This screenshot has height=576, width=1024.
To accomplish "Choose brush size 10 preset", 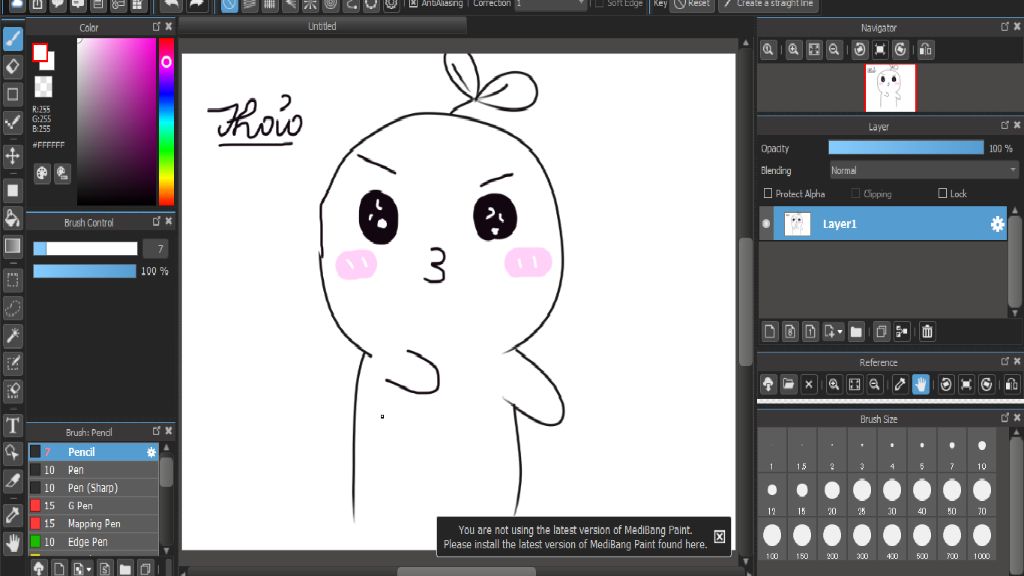I will tap(982, 452).
